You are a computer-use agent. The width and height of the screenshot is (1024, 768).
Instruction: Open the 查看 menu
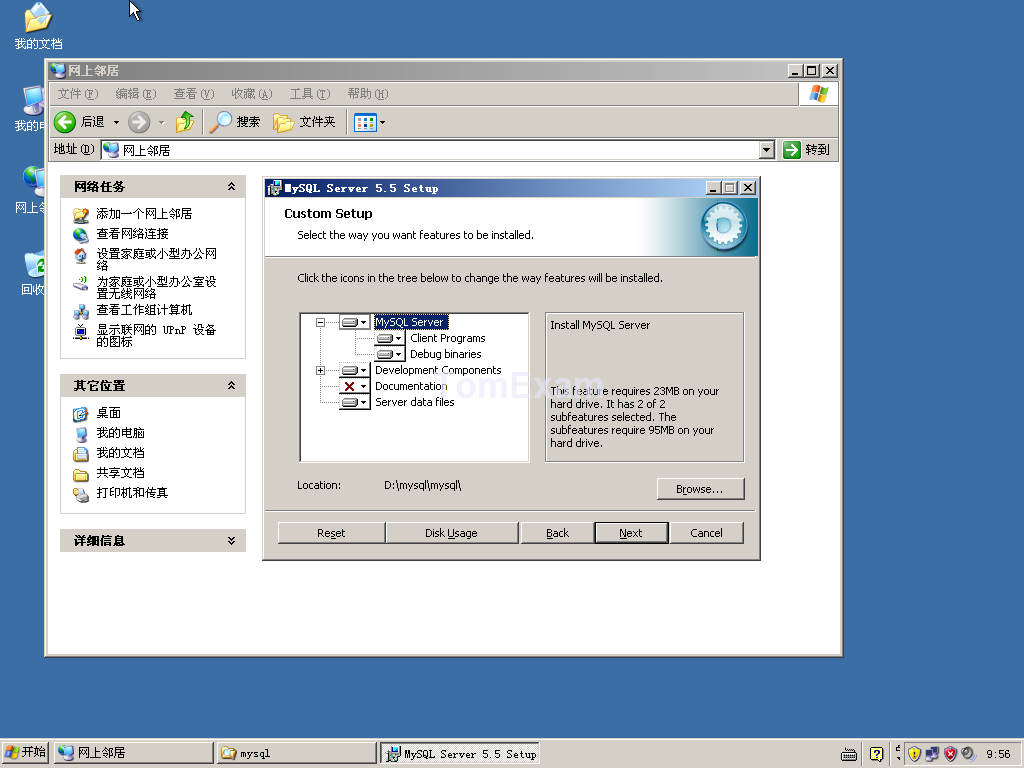[x=194, y=94]
